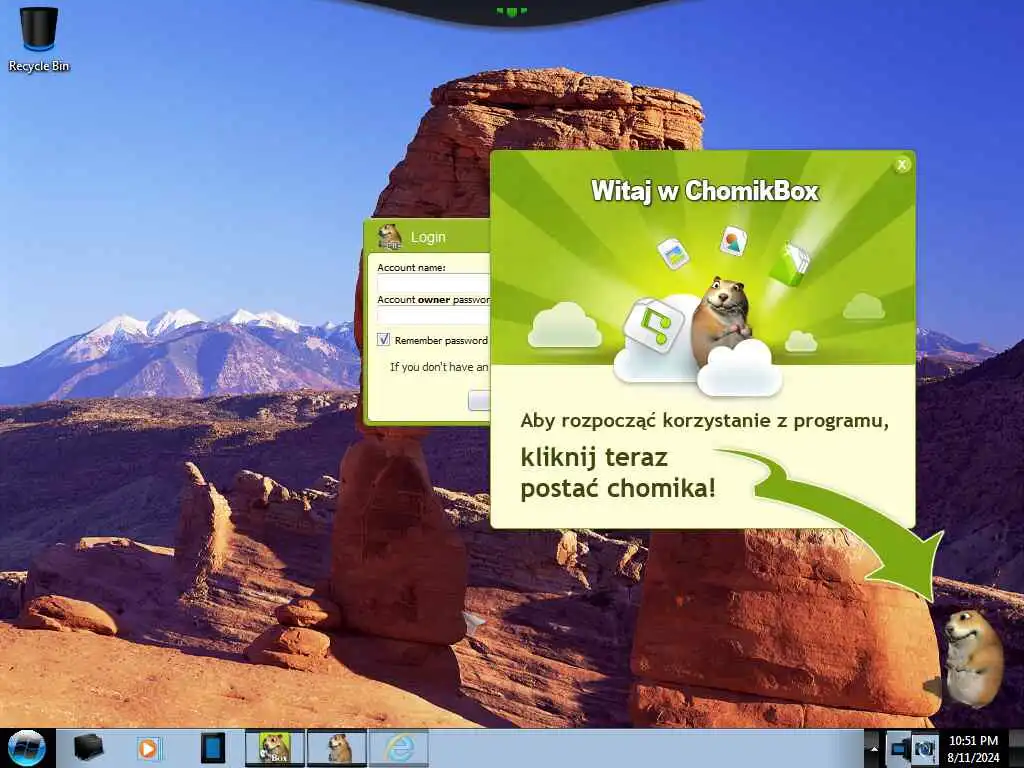
Task: Click the picture document icon in banner
Action: pos(673,253)
